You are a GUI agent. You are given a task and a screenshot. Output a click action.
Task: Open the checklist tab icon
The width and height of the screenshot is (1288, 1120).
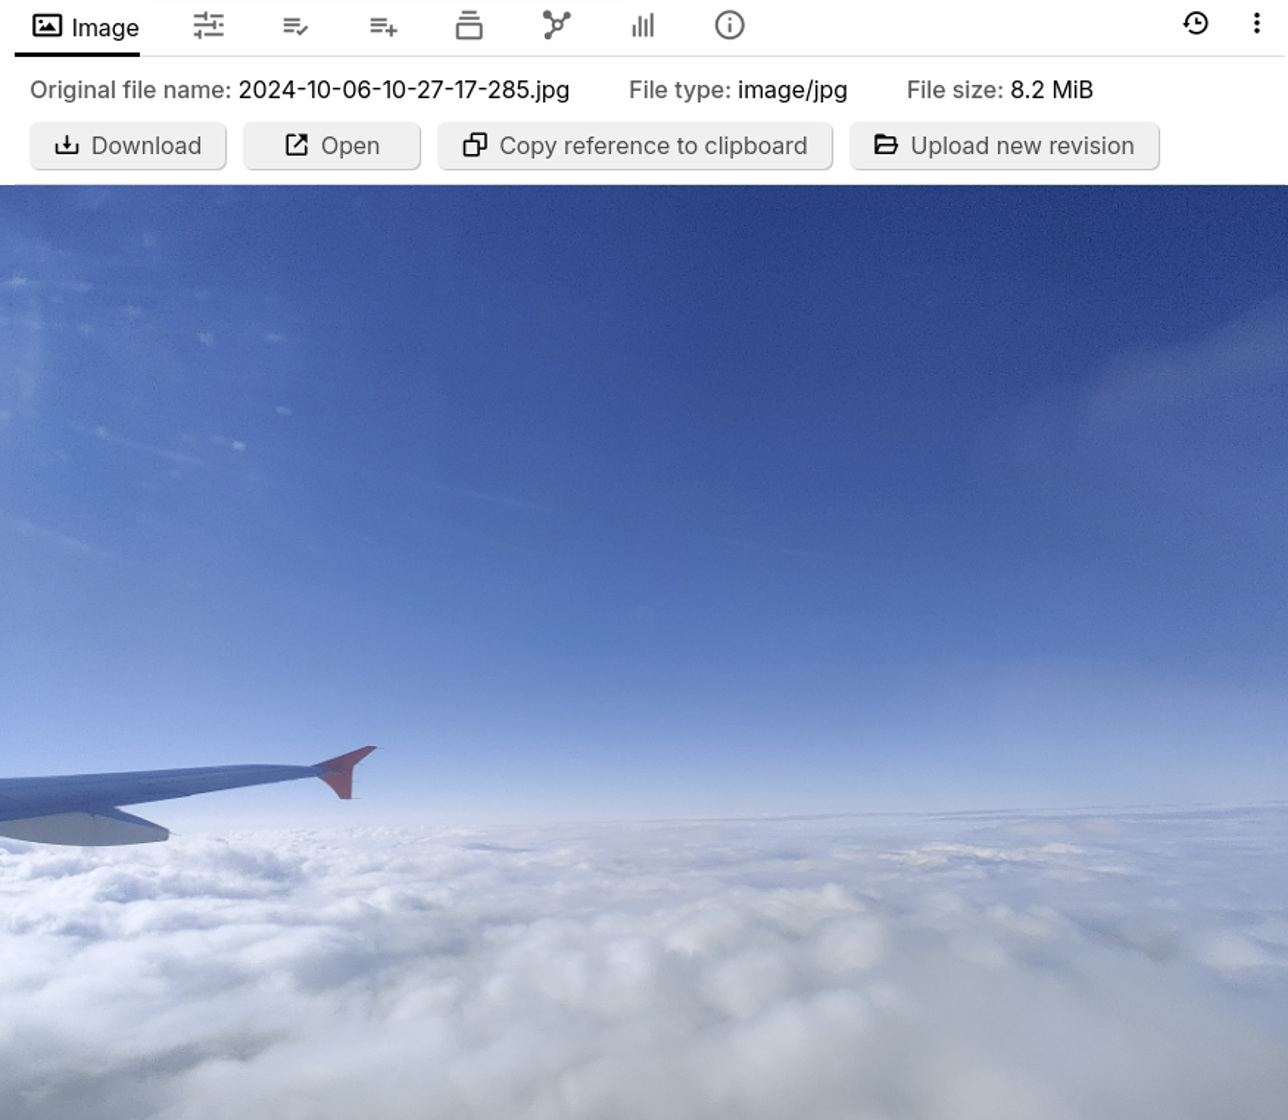tap(295, 26)
